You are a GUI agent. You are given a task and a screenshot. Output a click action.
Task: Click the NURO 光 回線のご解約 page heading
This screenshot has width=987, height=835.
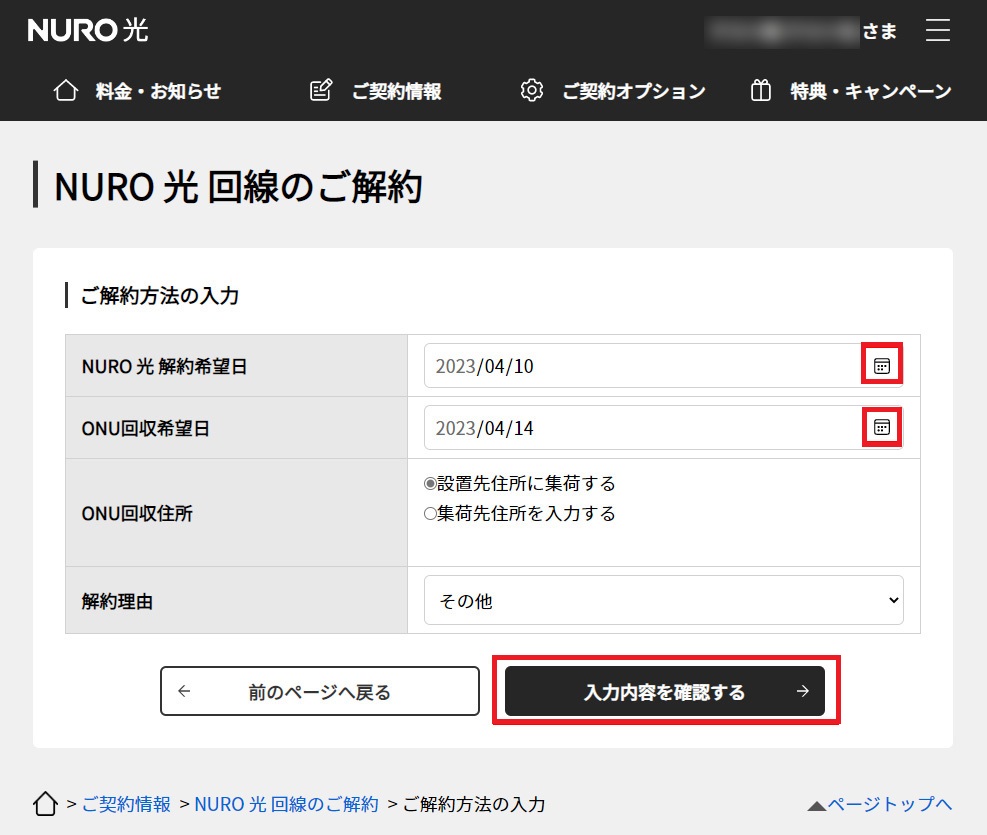[238, 187]
